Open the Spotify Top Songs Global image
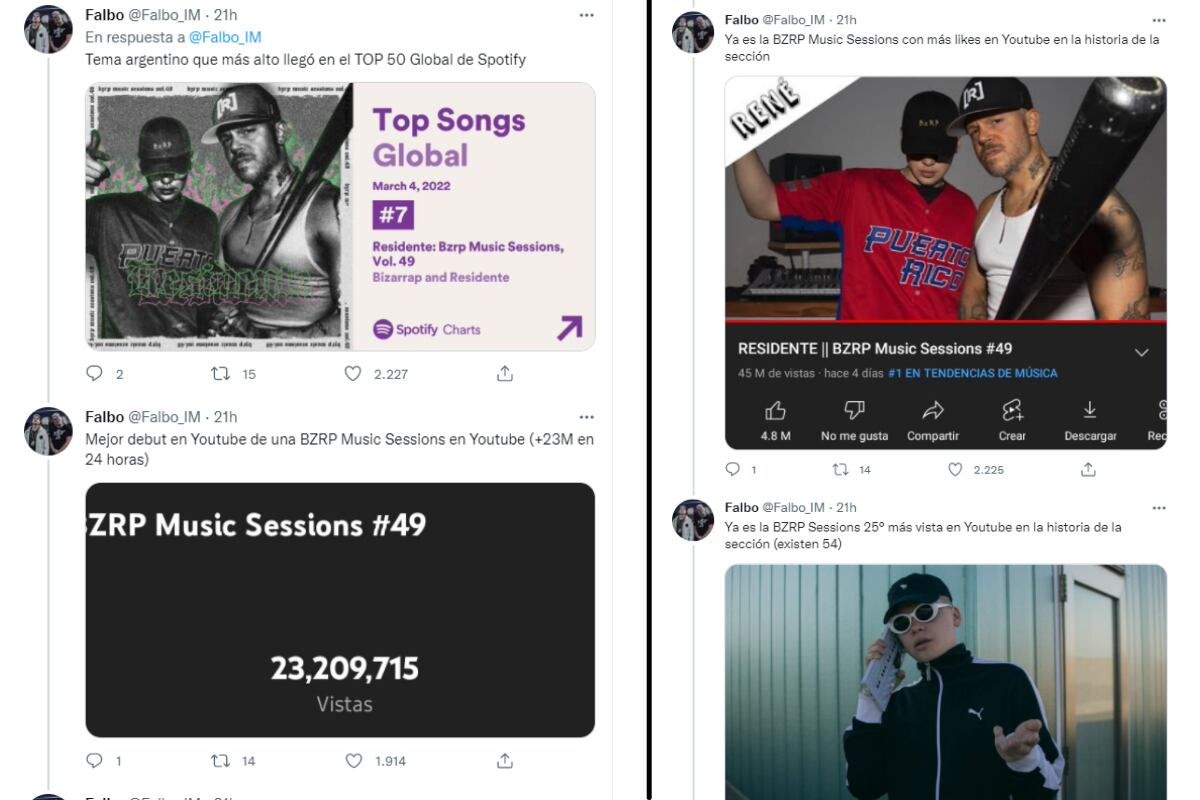 click(340, 216)
